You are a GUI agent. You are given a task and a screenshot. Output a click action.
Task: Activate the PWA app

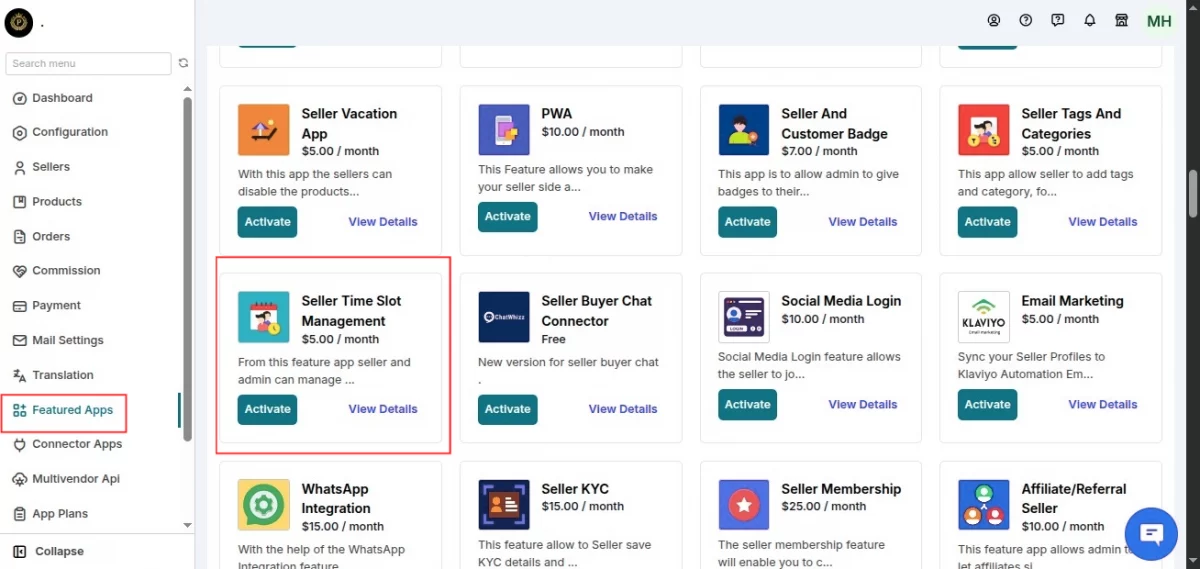pos(507,217)
